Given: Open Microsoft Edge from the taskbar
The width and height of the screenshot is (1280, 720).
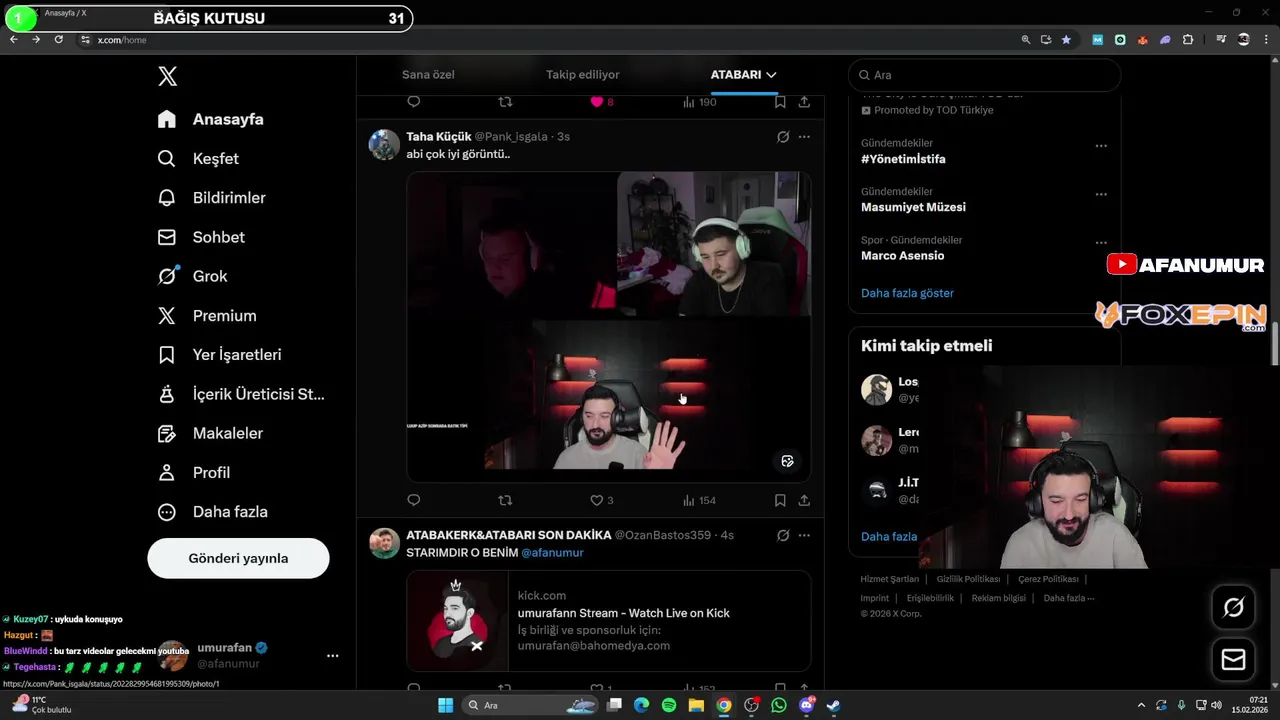Looking at the screenshot, I should 642,705.
